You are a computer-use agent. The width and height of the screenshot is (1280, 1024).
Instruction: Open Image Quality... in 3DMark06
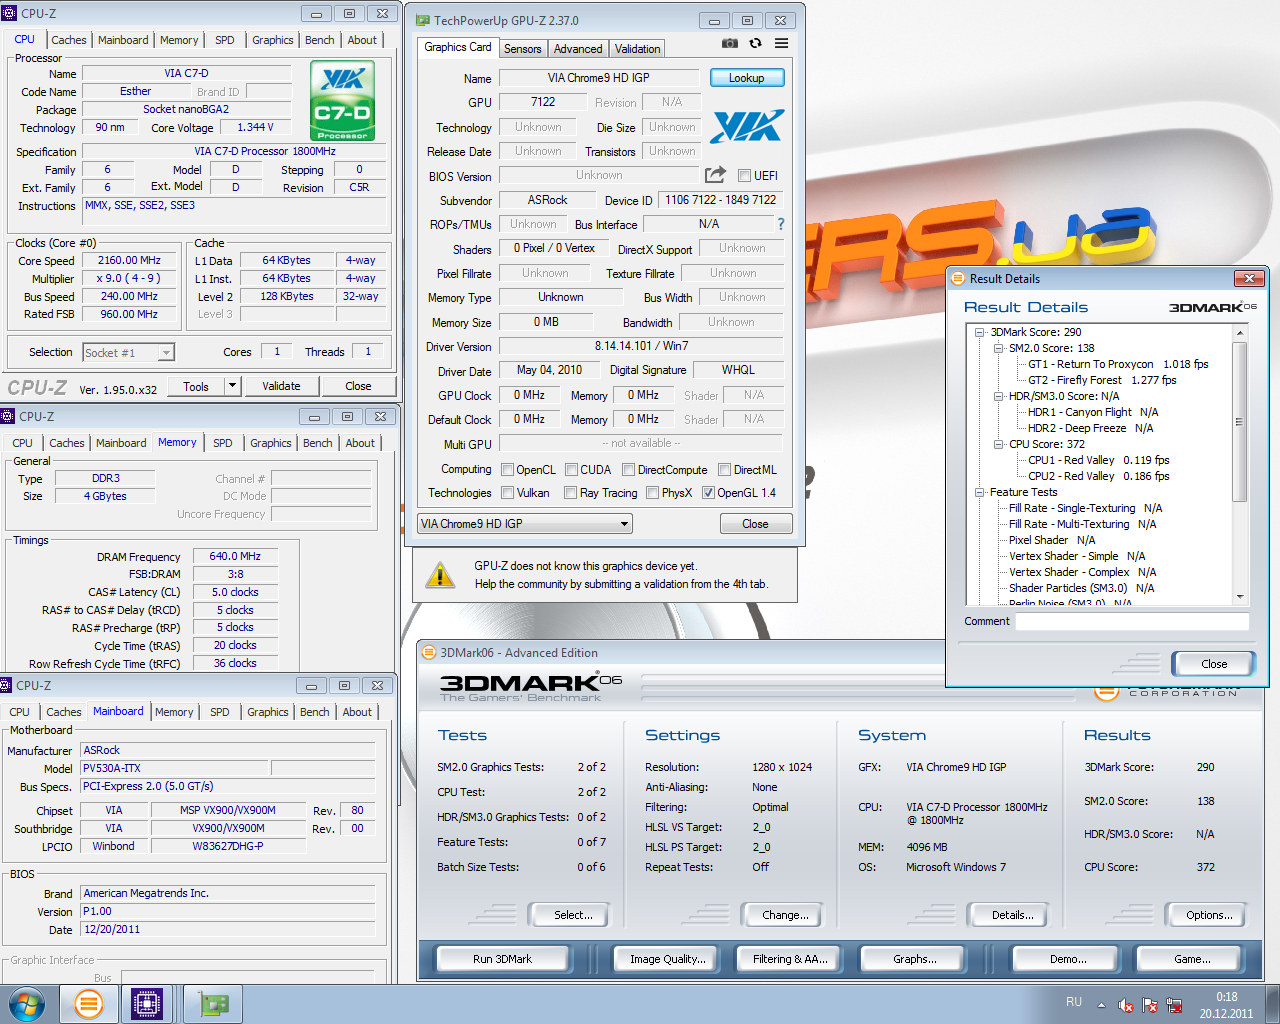pyautogui.click(x=667, y=959)
